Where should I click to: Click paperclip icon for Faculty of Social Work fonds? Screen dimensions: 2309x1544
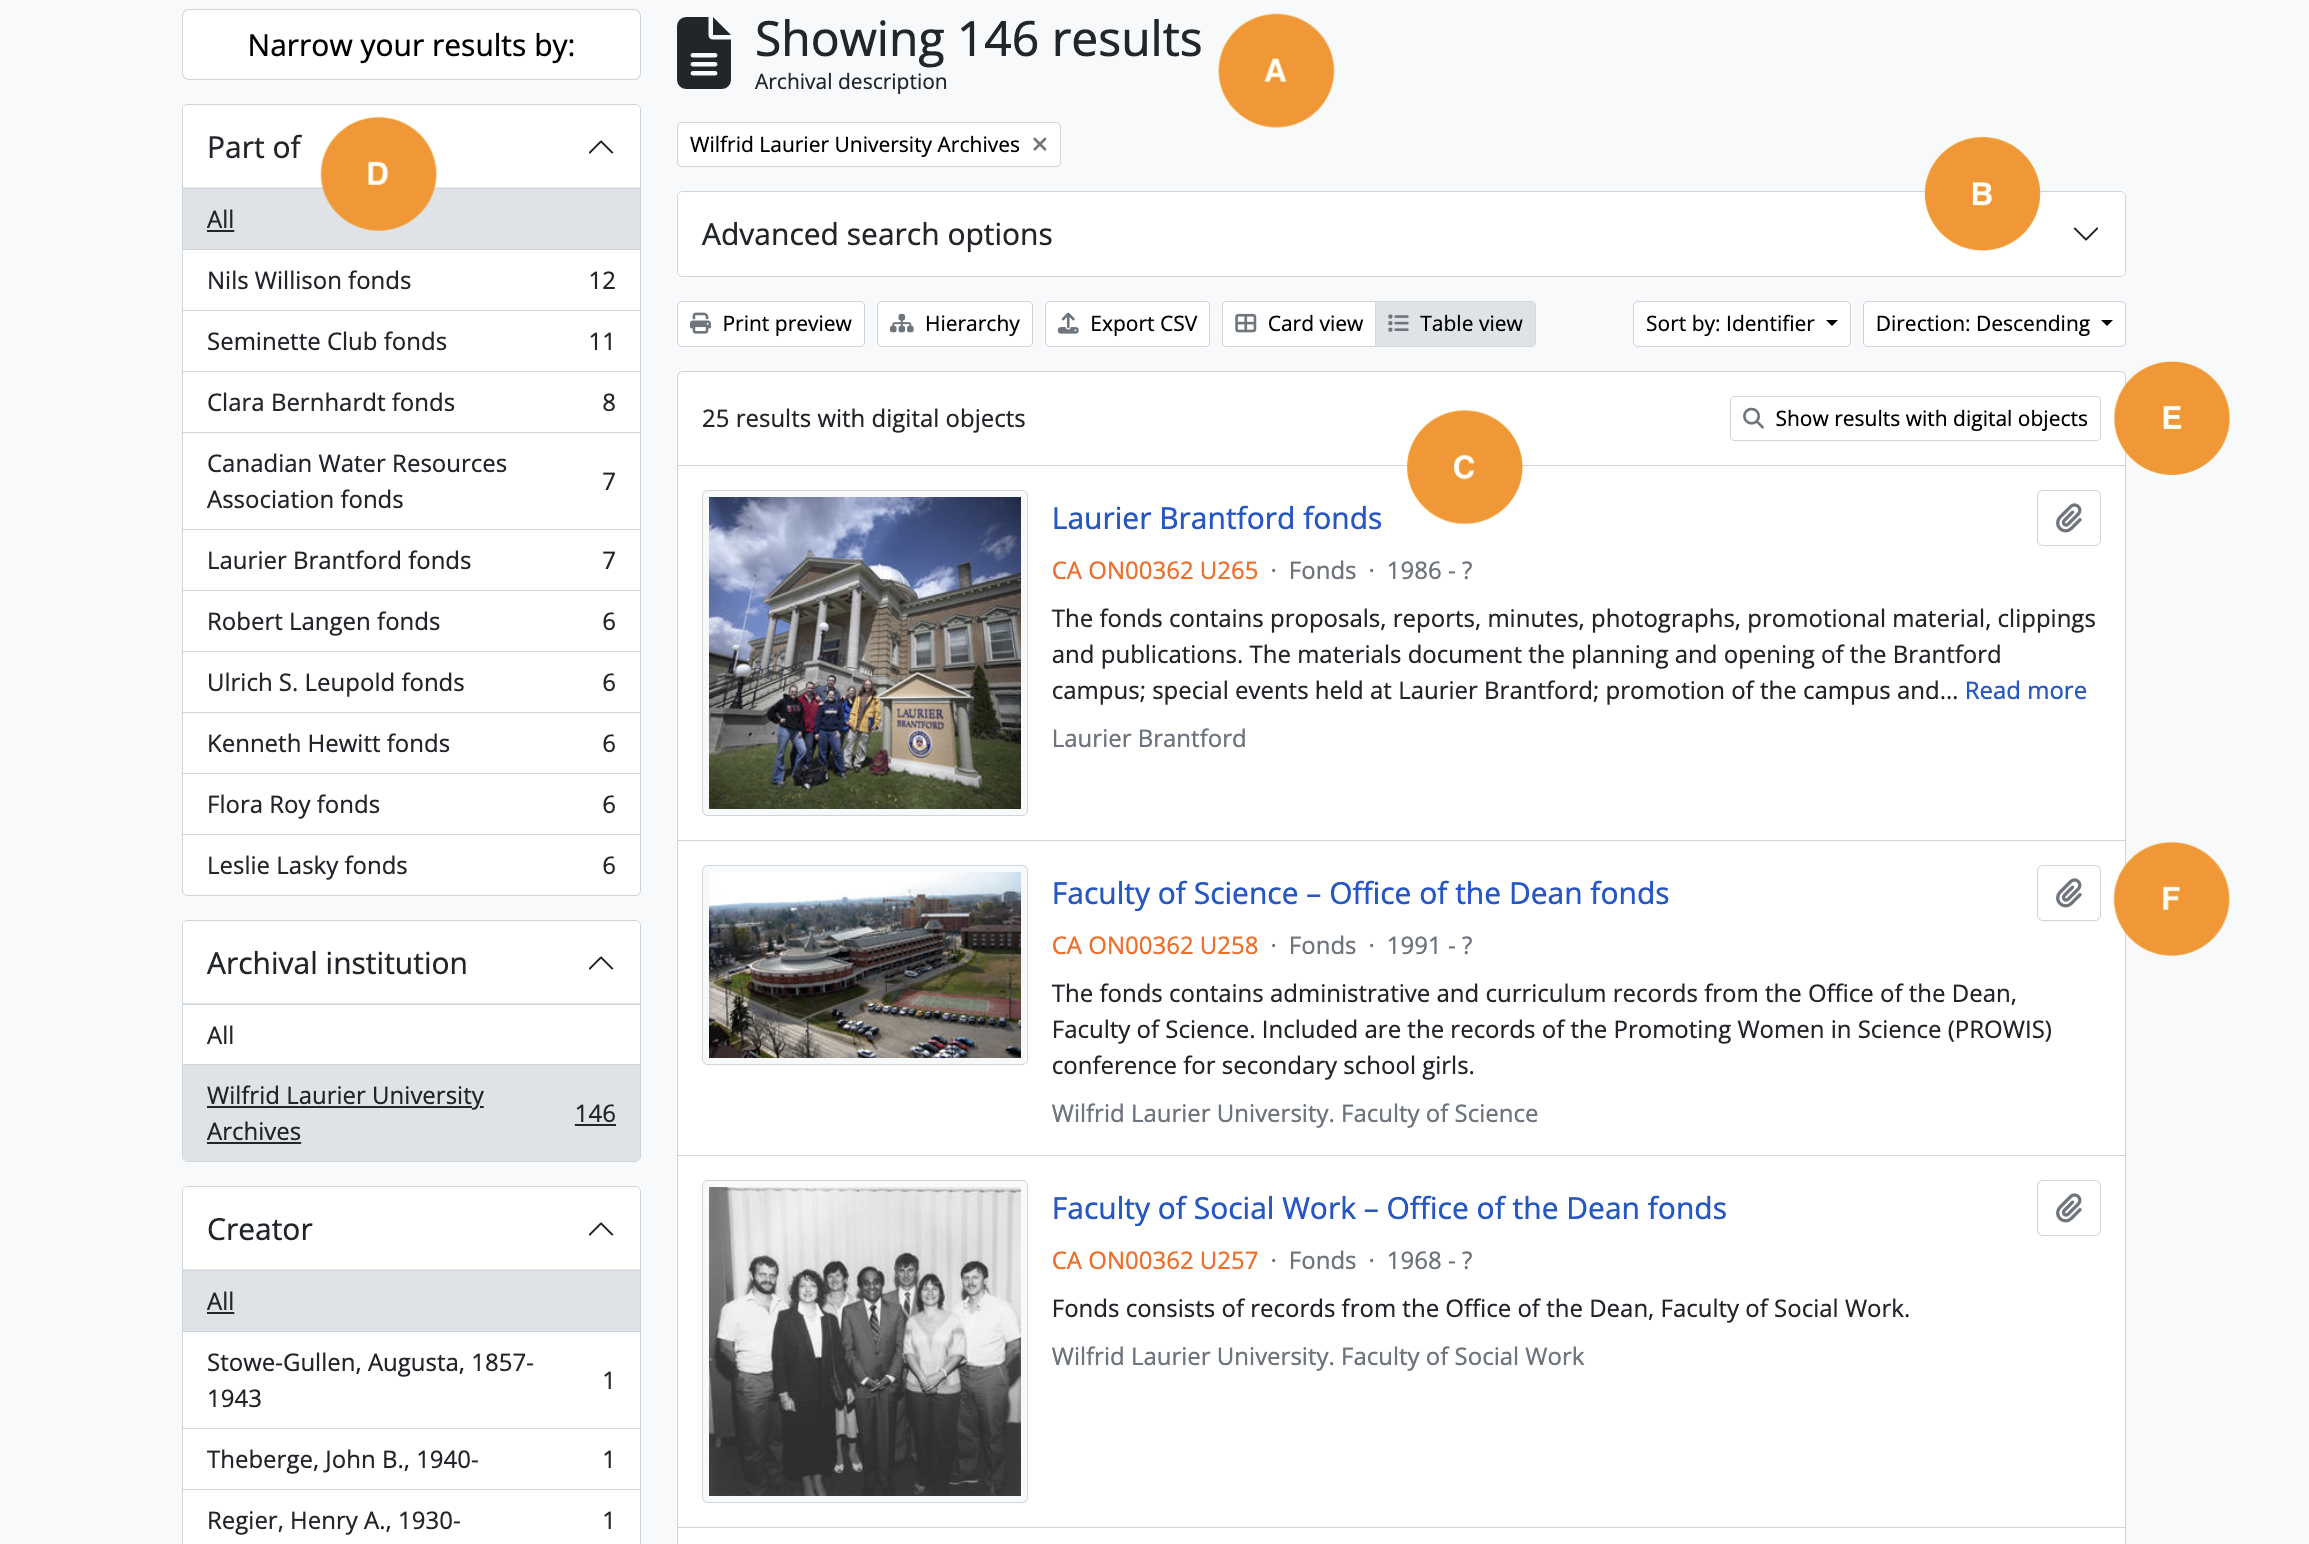(x=2068, y=1208)
